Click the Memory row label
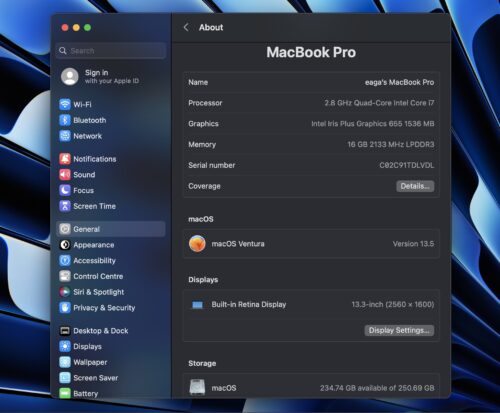 point(202,144)
